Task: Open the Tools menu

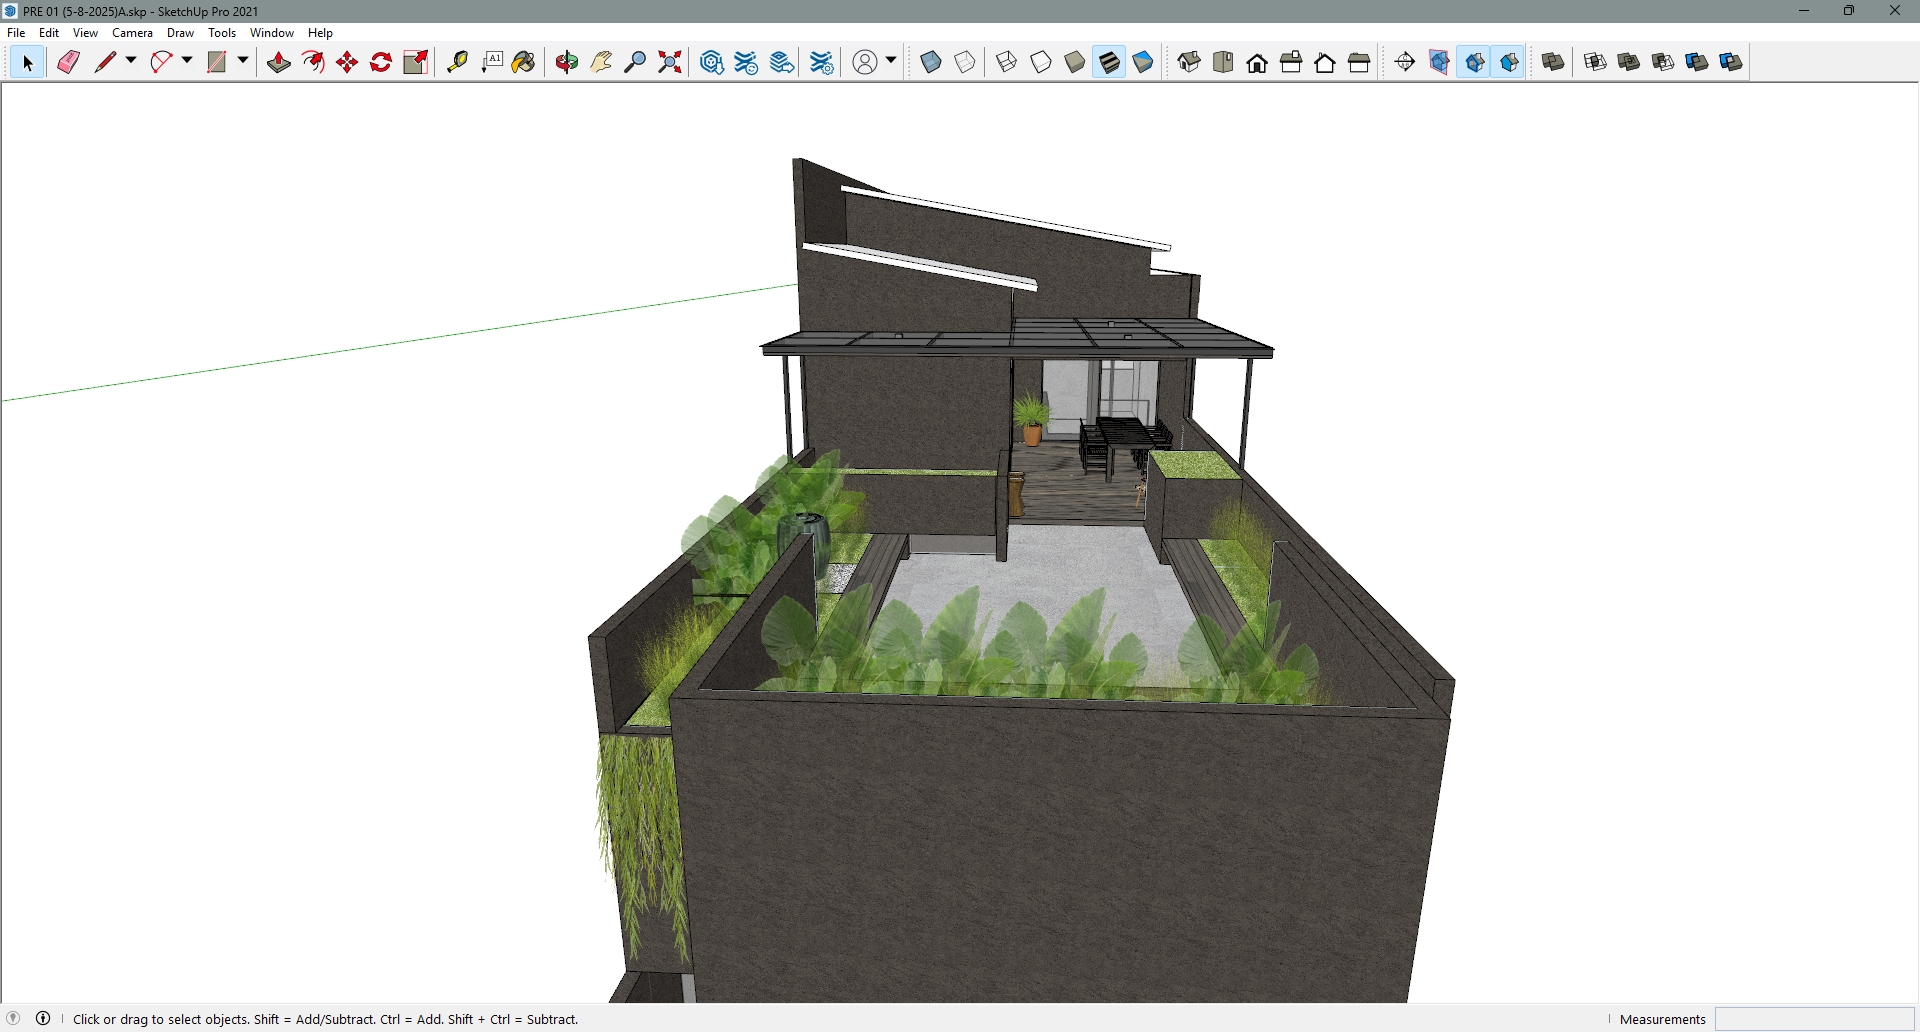Action: [x=222, y=33]
